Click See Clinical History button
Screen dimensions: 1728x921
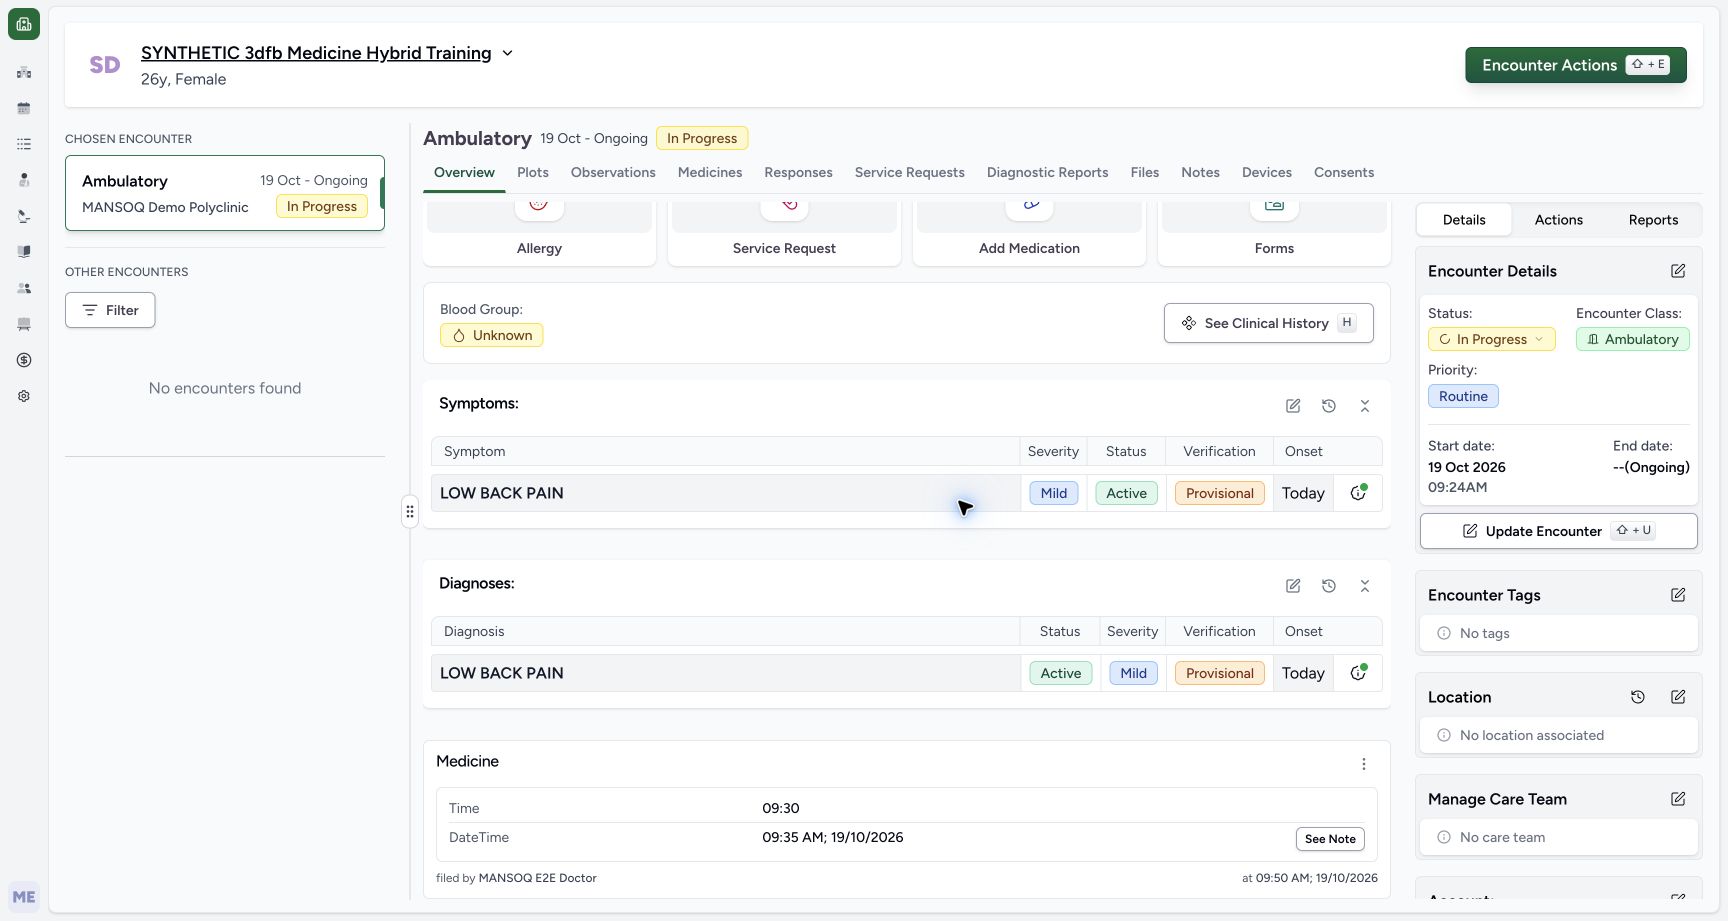click(x=1268, y=323)
